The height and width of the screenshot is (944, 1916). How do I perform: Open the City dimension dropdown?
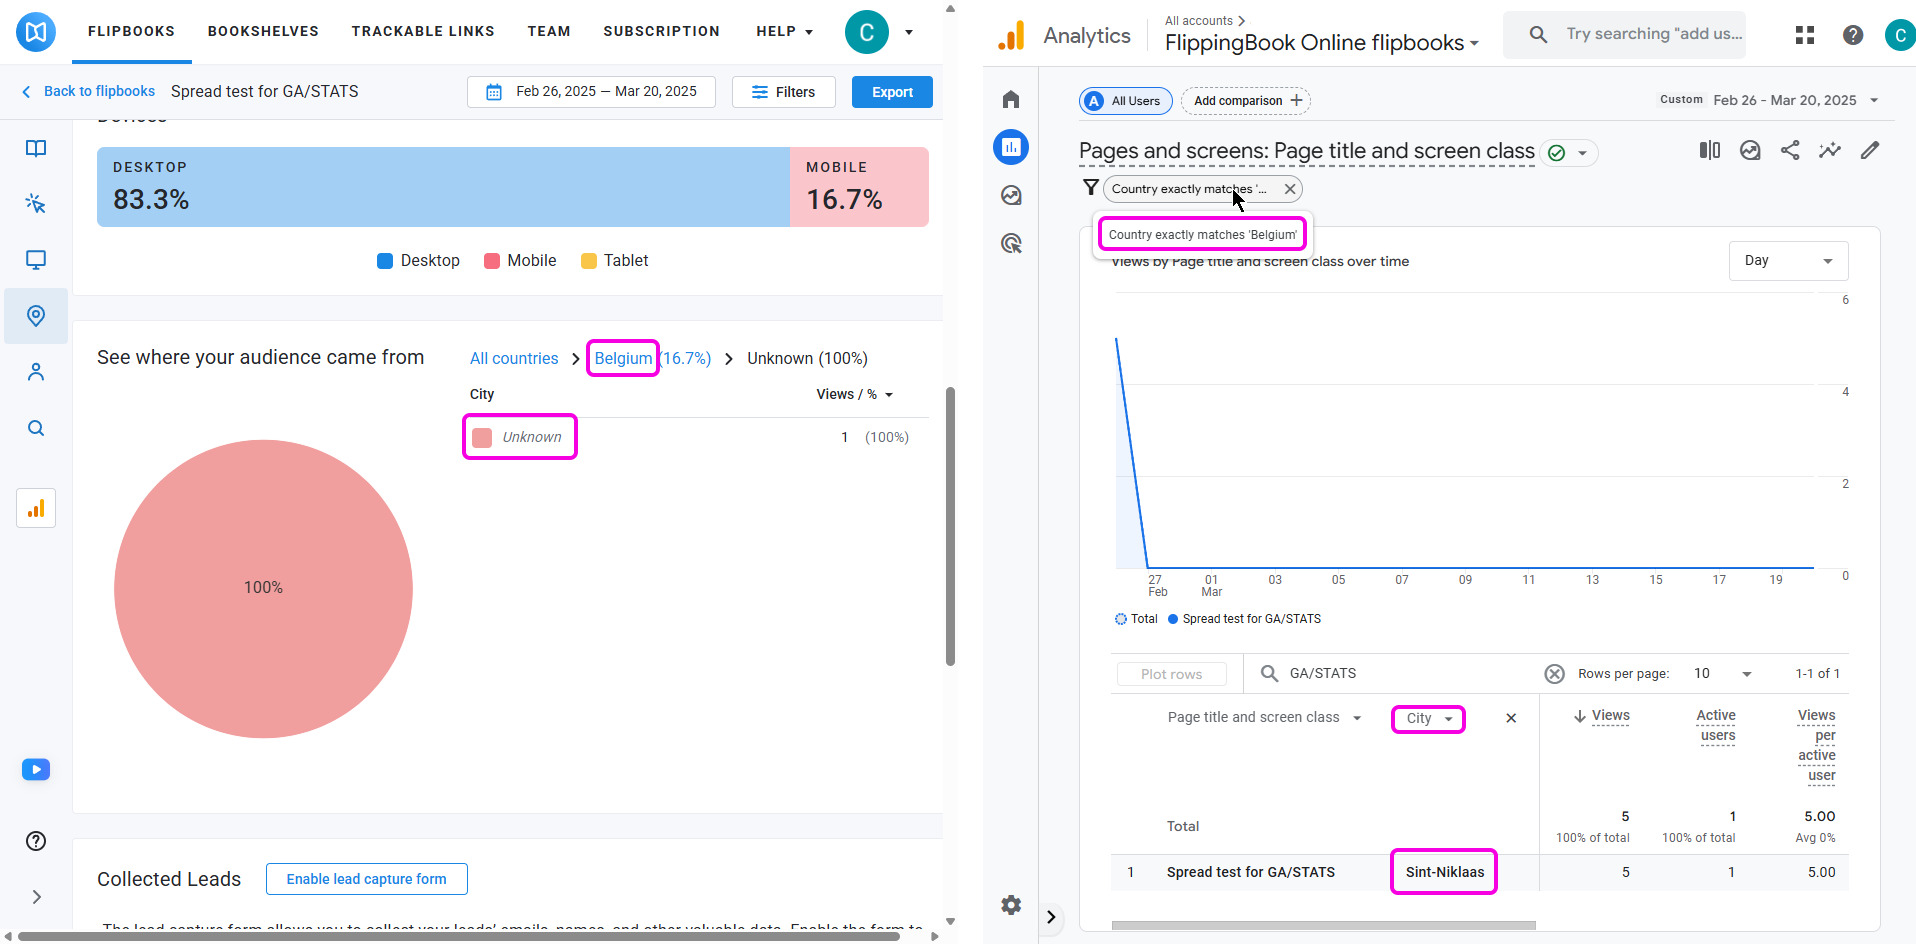click(1428, 719)
